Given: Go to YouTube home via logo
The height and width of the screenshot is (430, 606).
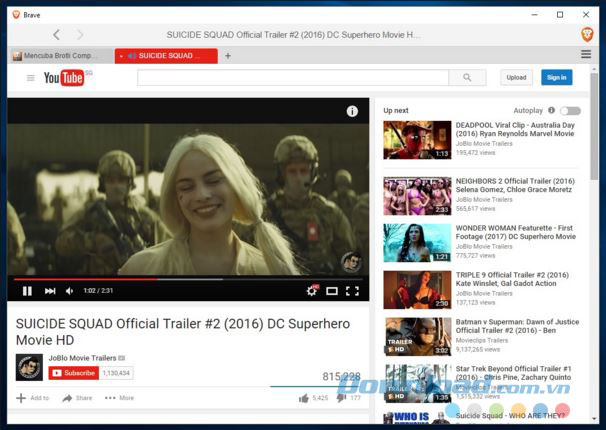Looking at the screenshot, I should [x=64, y=78].
